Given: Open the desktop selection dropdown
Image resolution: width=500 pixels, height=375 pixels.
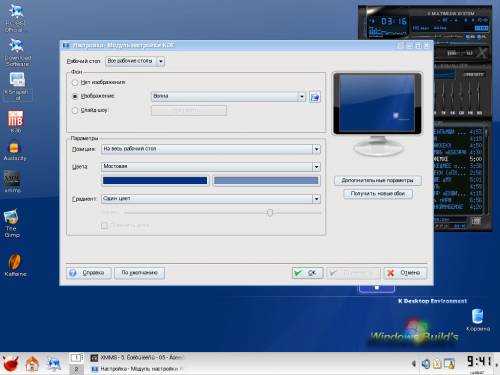Looking at the screenshot, I should tap(135, 61).
